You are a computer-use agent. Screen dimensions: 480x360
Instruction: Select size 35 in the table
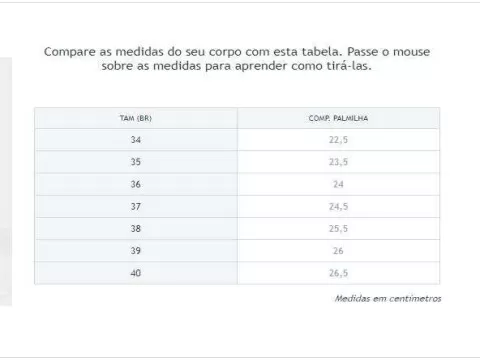click(x=136, y=162)
